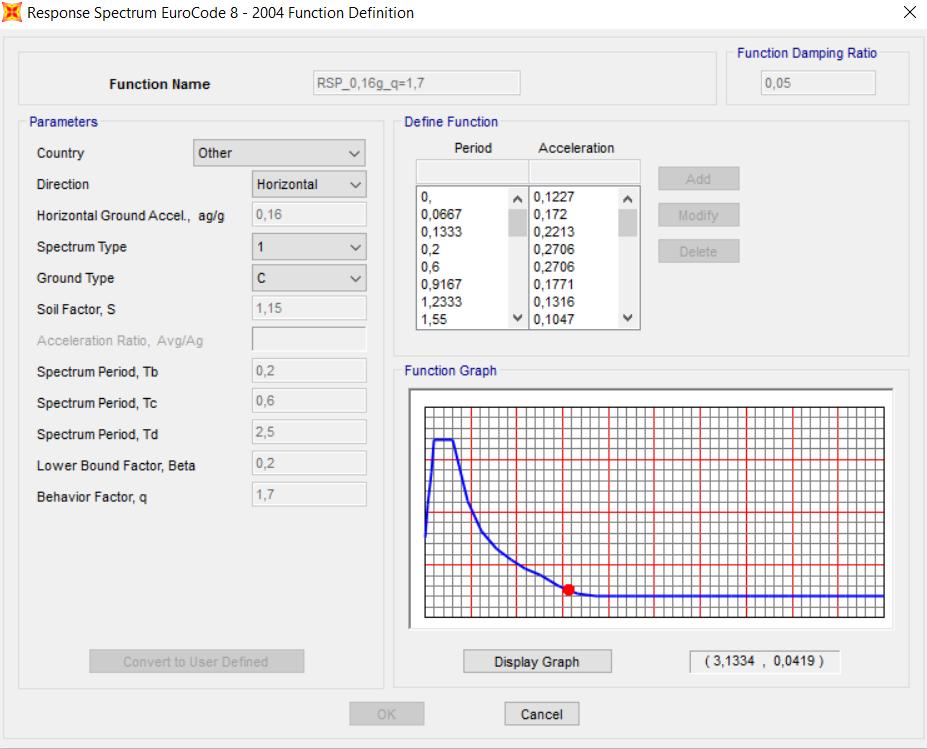Click the Function Name field
This screenshot has width=927, height=749.
[417, 83]
